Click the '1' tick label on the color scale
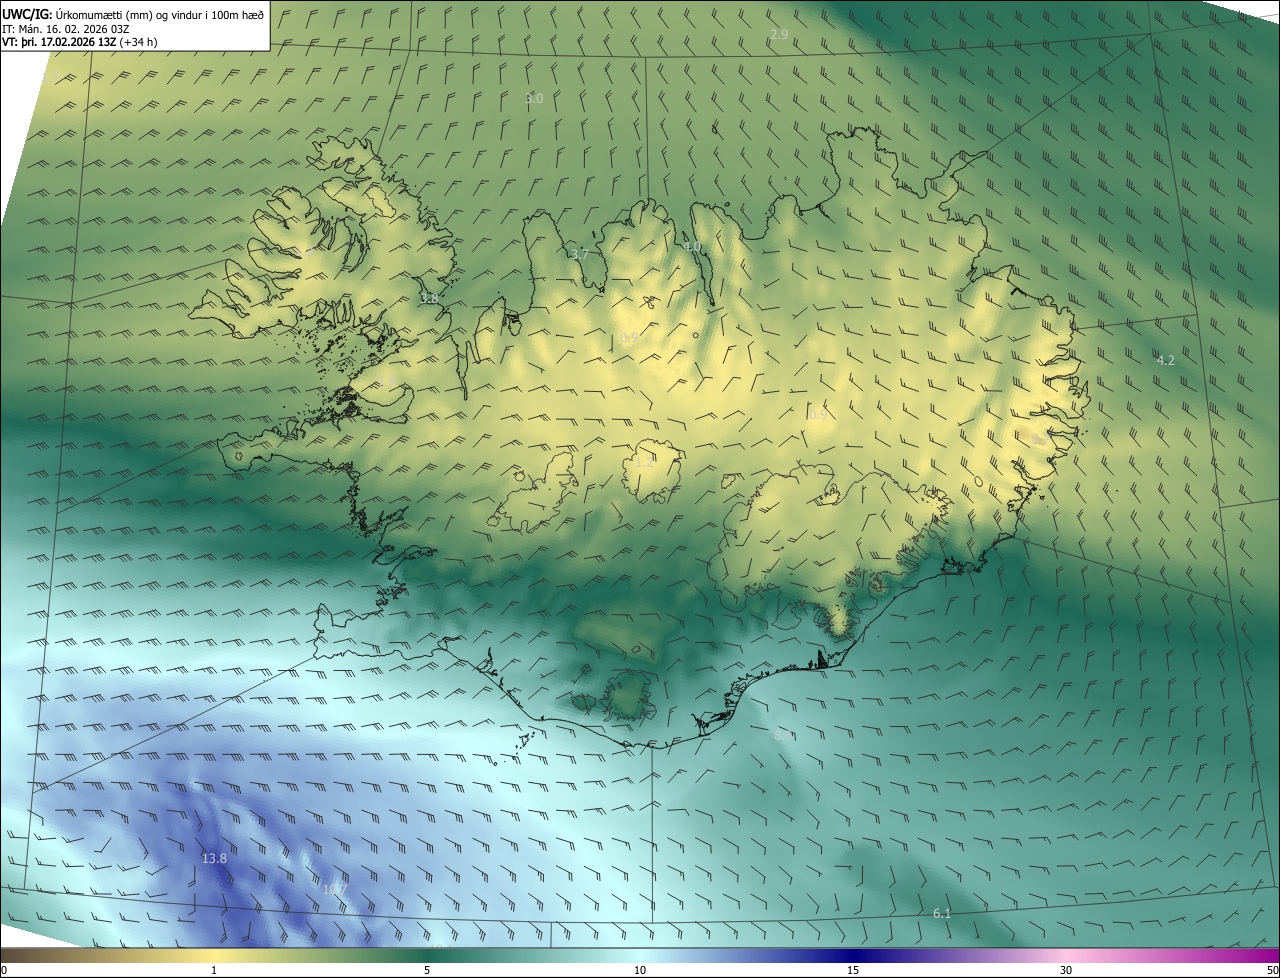 214,970
